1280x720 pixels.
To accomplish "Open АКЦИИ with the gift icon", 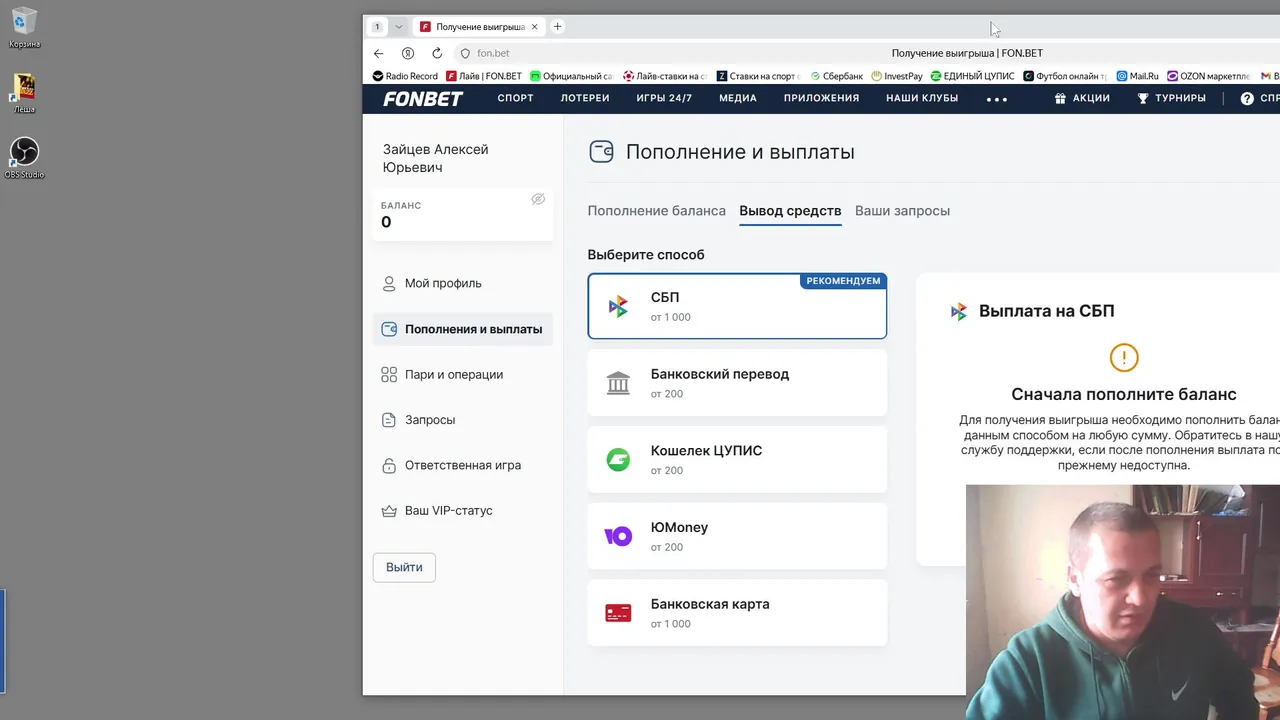I will tap(1082, 98).
